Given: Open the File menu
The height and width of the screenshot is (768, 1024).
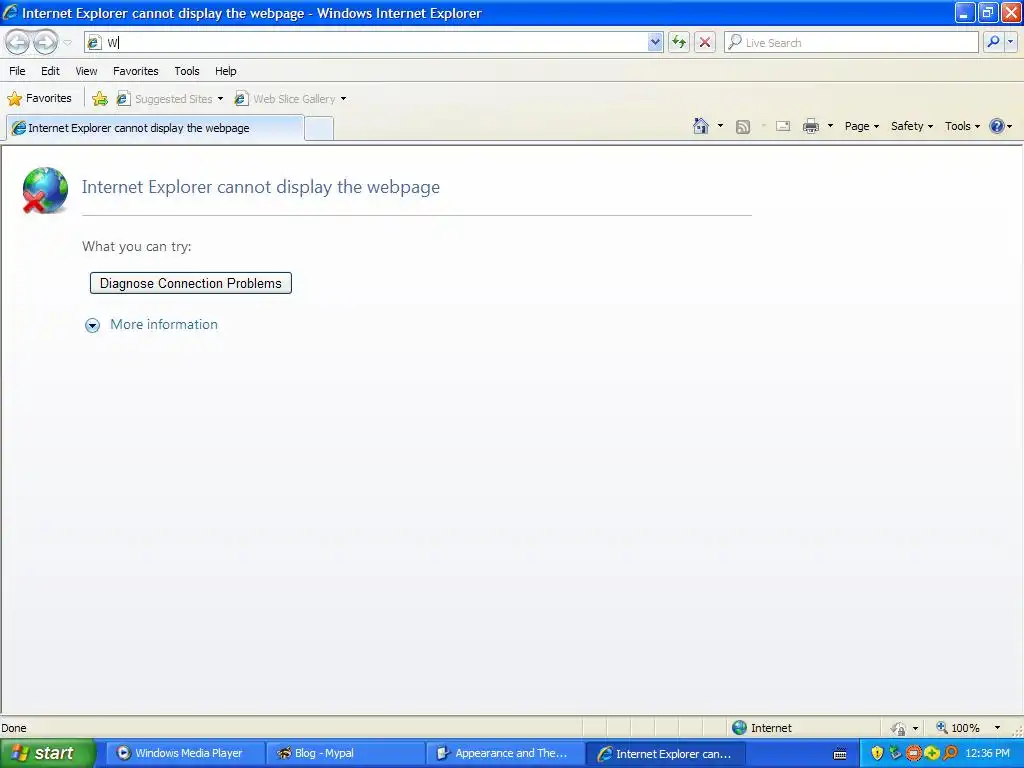Looking at the screenshot, I should tap(18, 71).
